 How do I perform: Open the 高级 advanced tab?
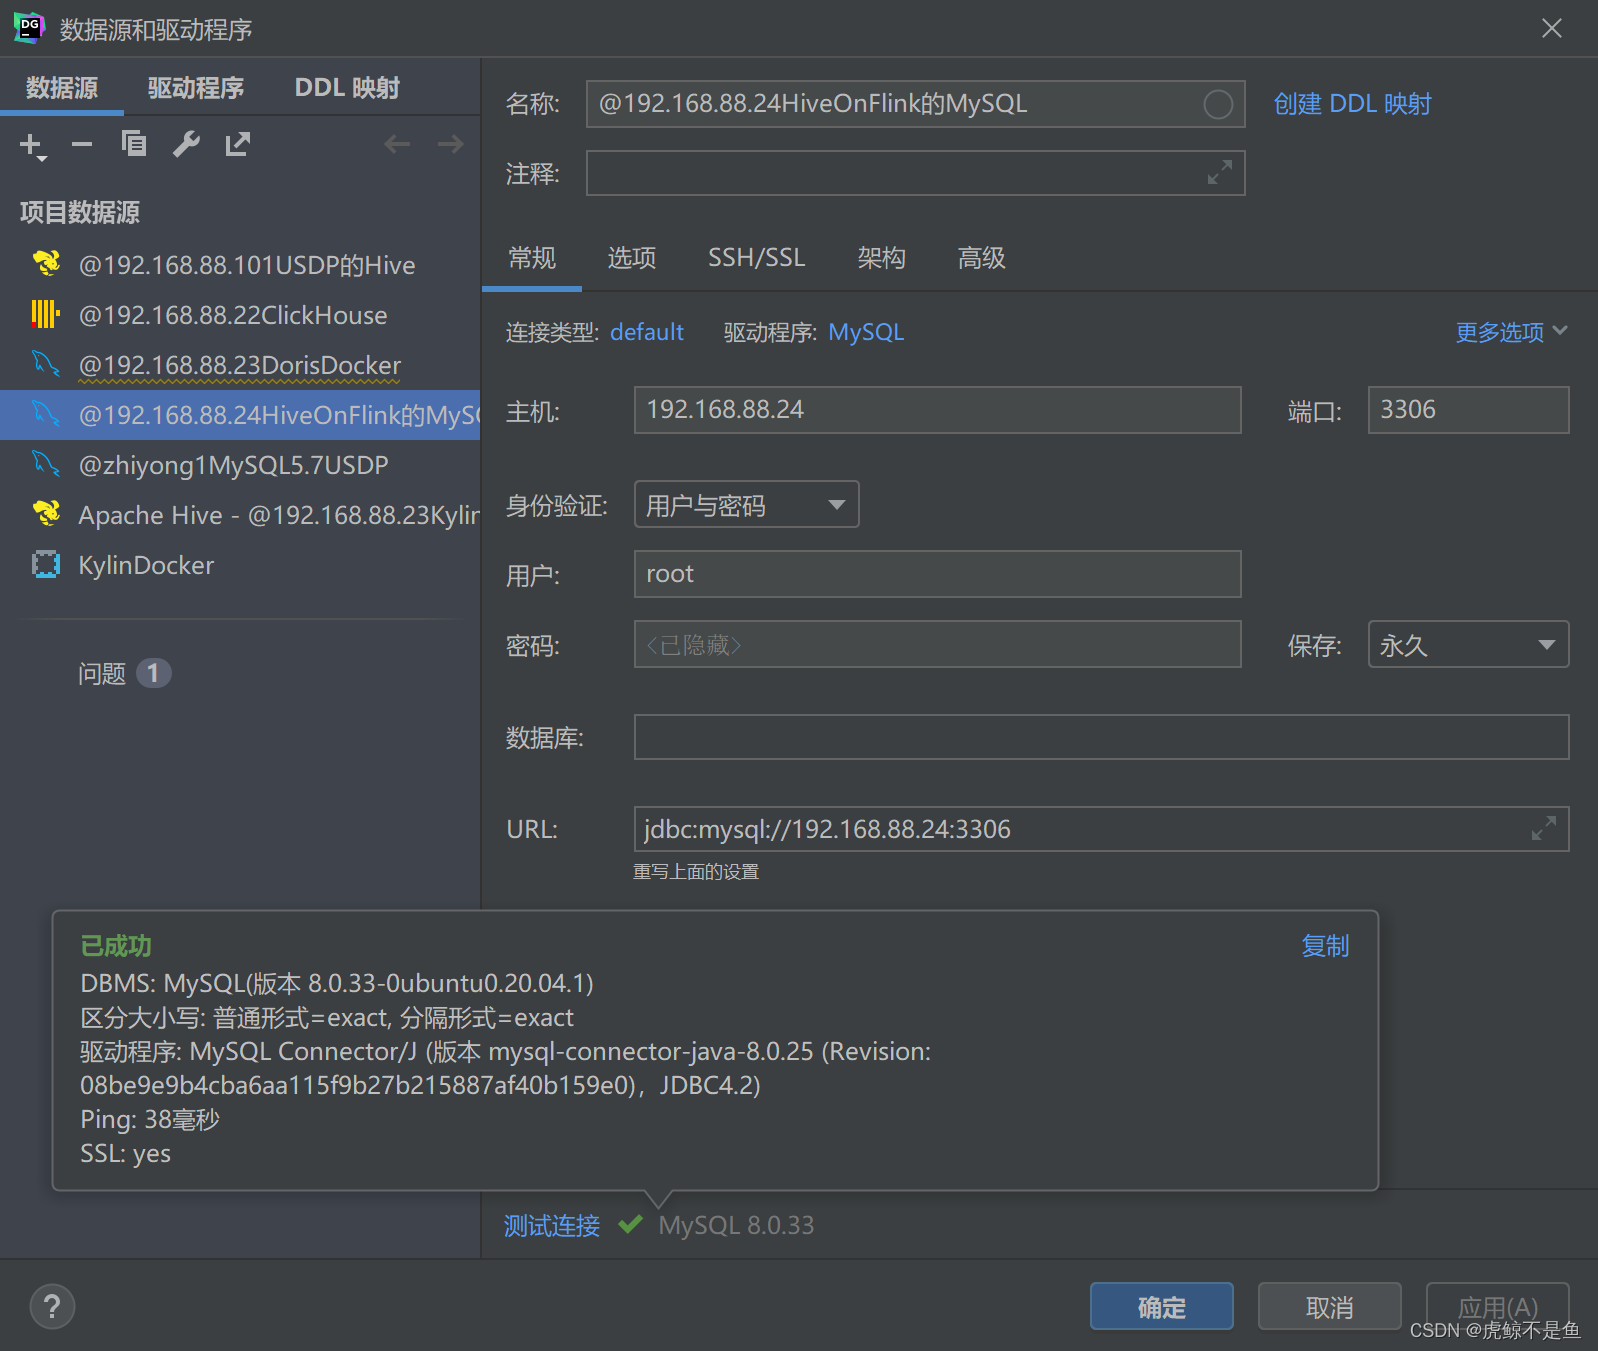(x=981, y=258)
